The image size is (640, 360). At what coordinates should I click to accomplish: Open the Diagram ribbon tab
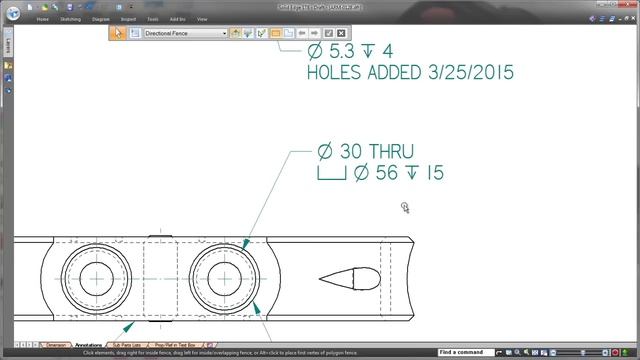pos(100,19)
